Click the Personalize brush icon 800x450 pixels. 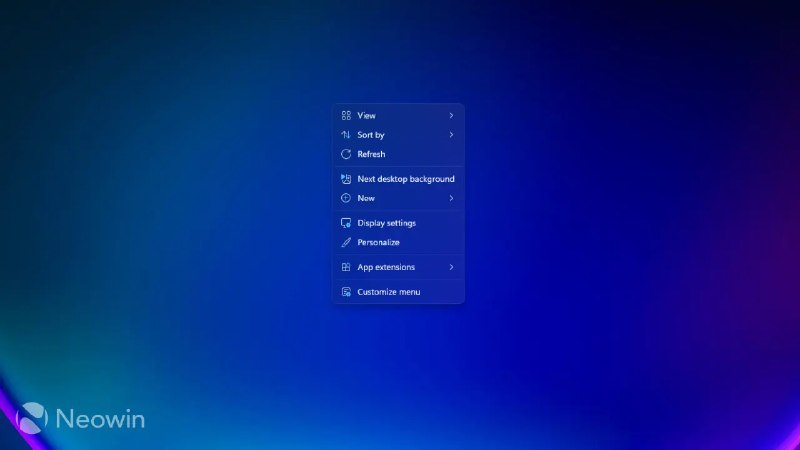(x=346, y=242)
